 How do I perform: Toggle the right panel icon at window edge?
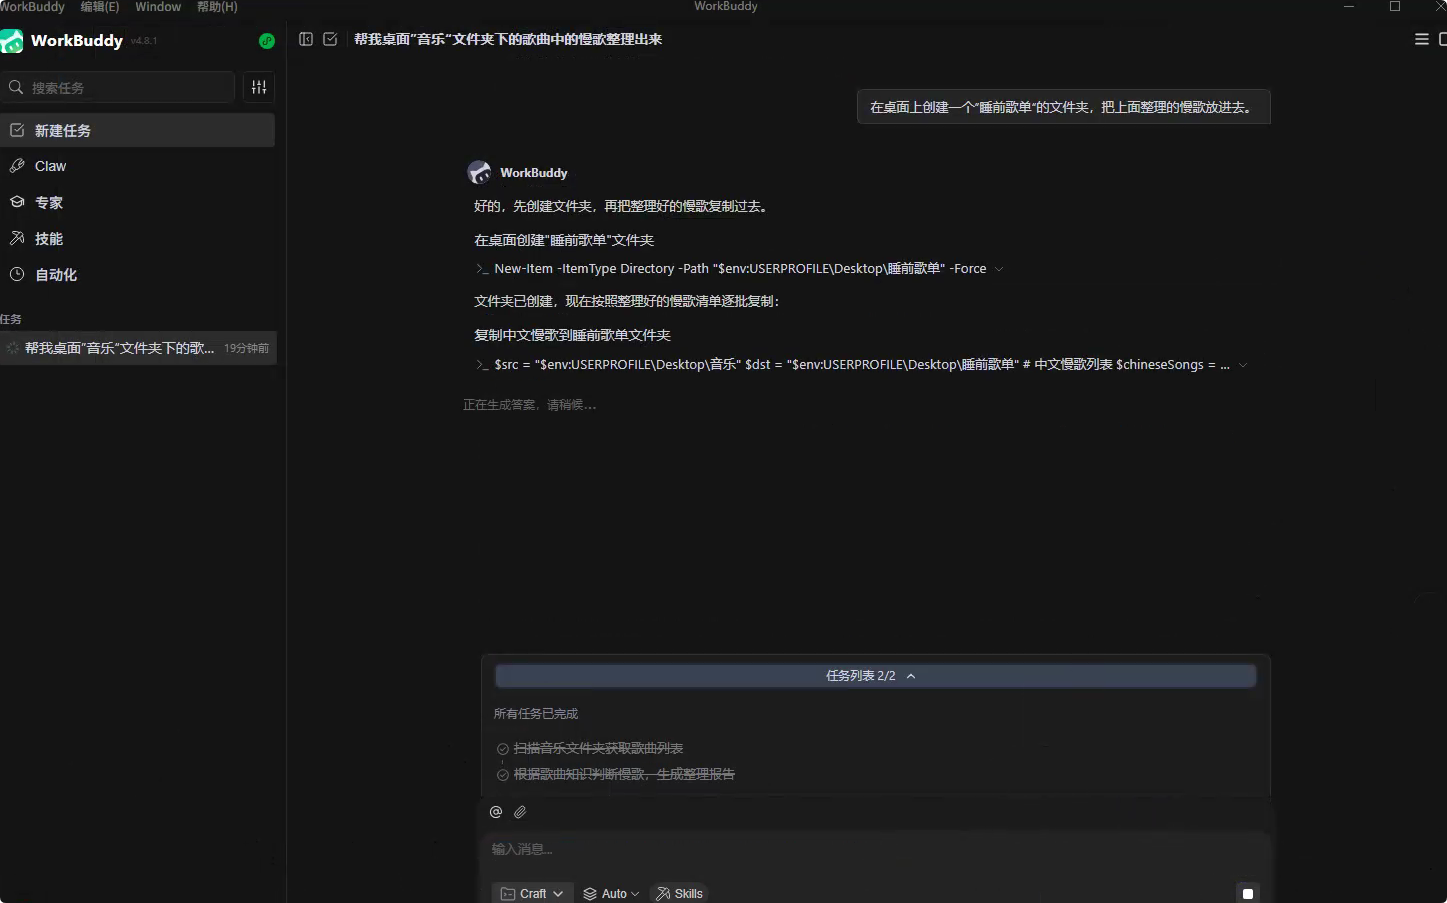tap(1442, 39)
